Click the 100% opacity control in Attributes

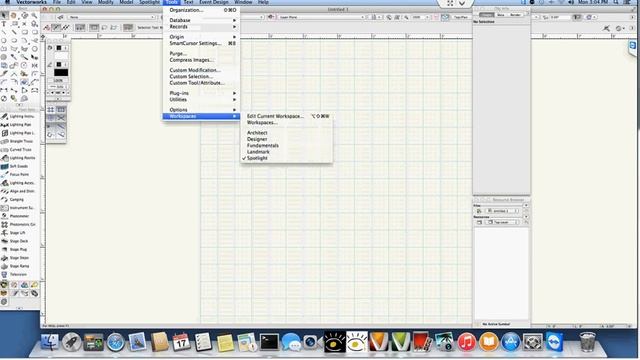tap(58, 81)
